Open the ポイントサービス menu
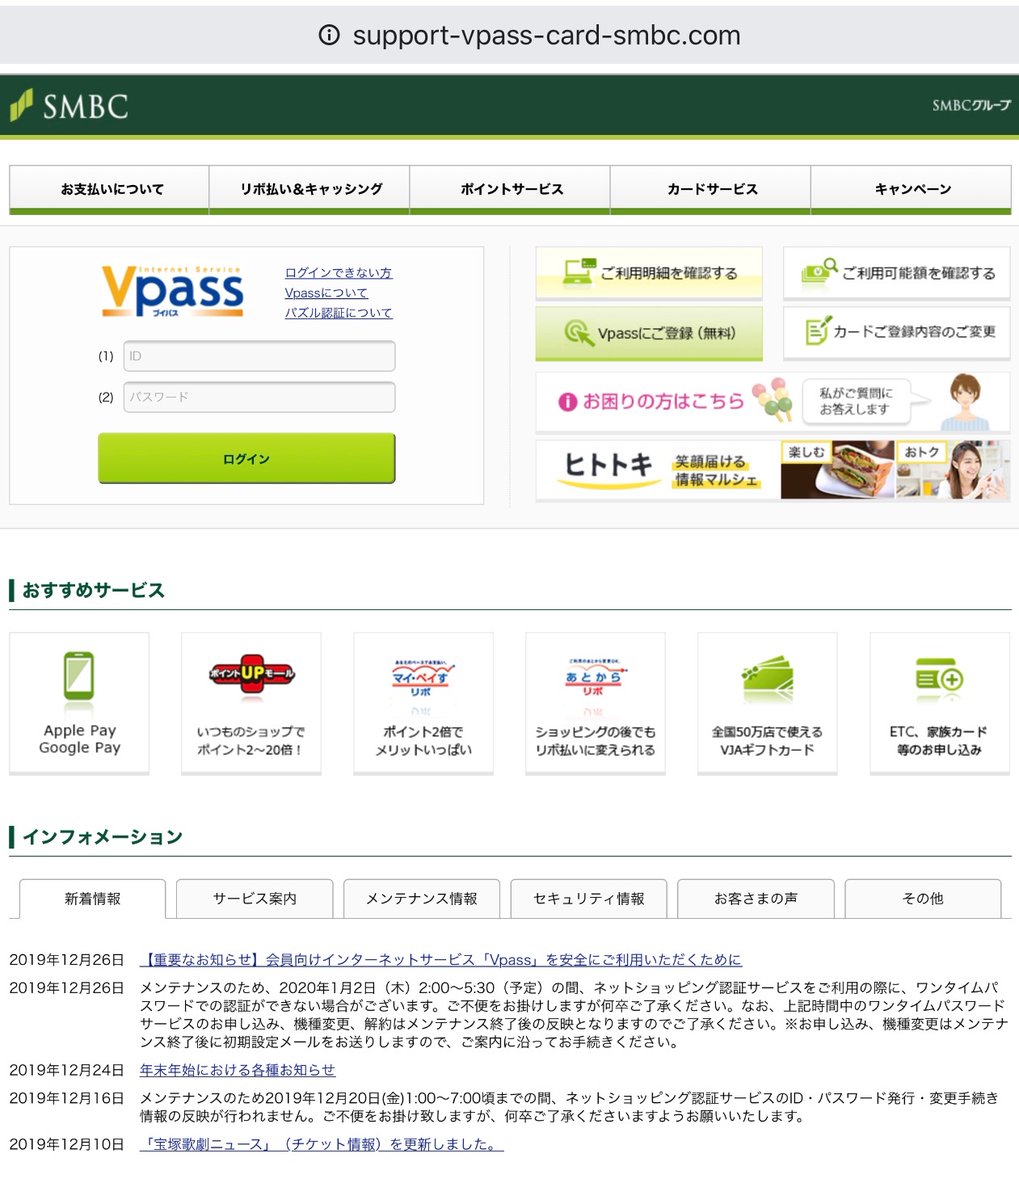The image size is (1019, 1200). 510,189
